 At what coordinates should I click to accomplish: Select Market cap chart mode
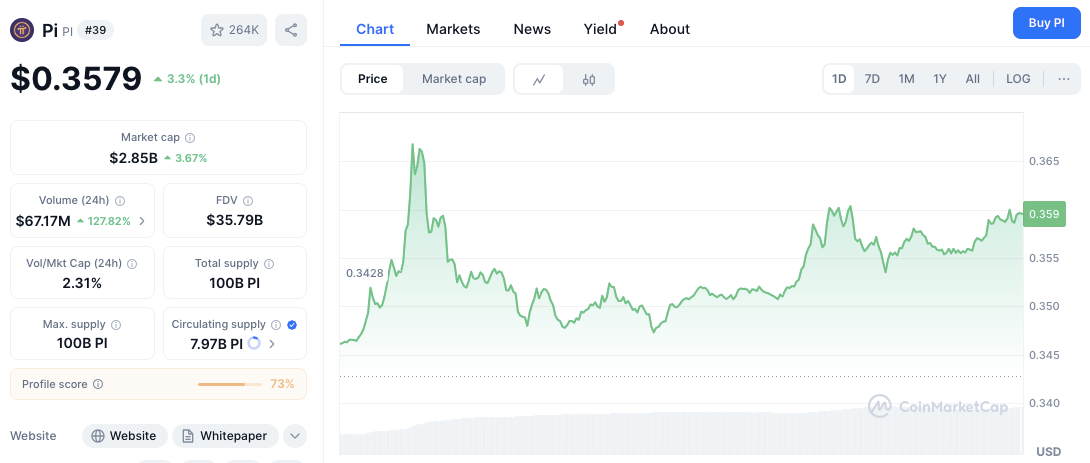tap(454, 79)
